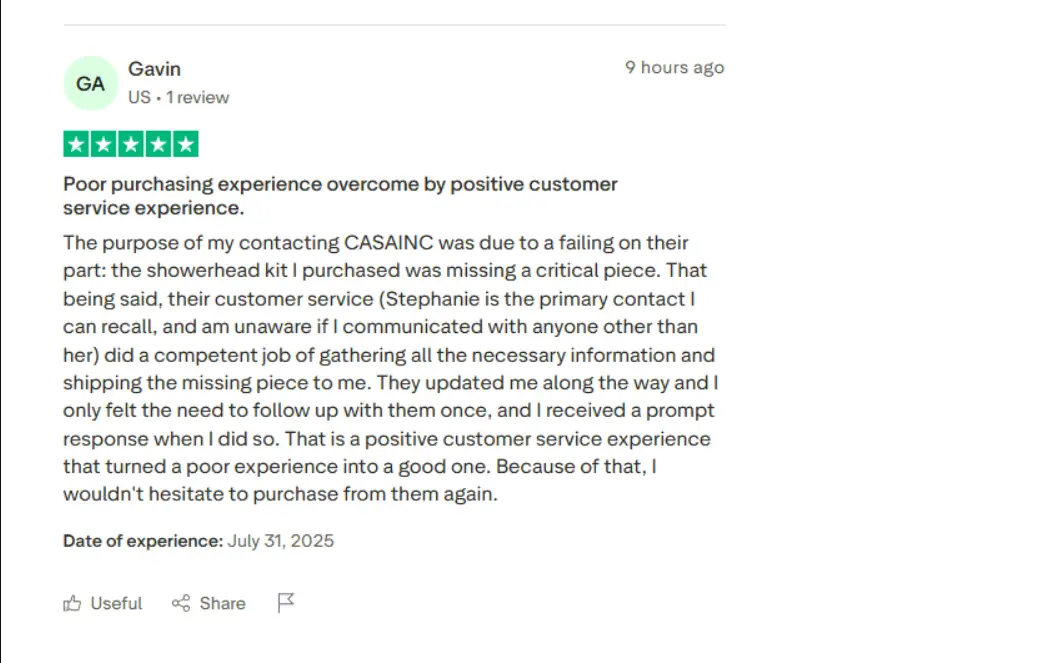Click the last line 'wouldn't hesitate to purchase'
This screenshot has height=663, width=1052.
(280, 494)
